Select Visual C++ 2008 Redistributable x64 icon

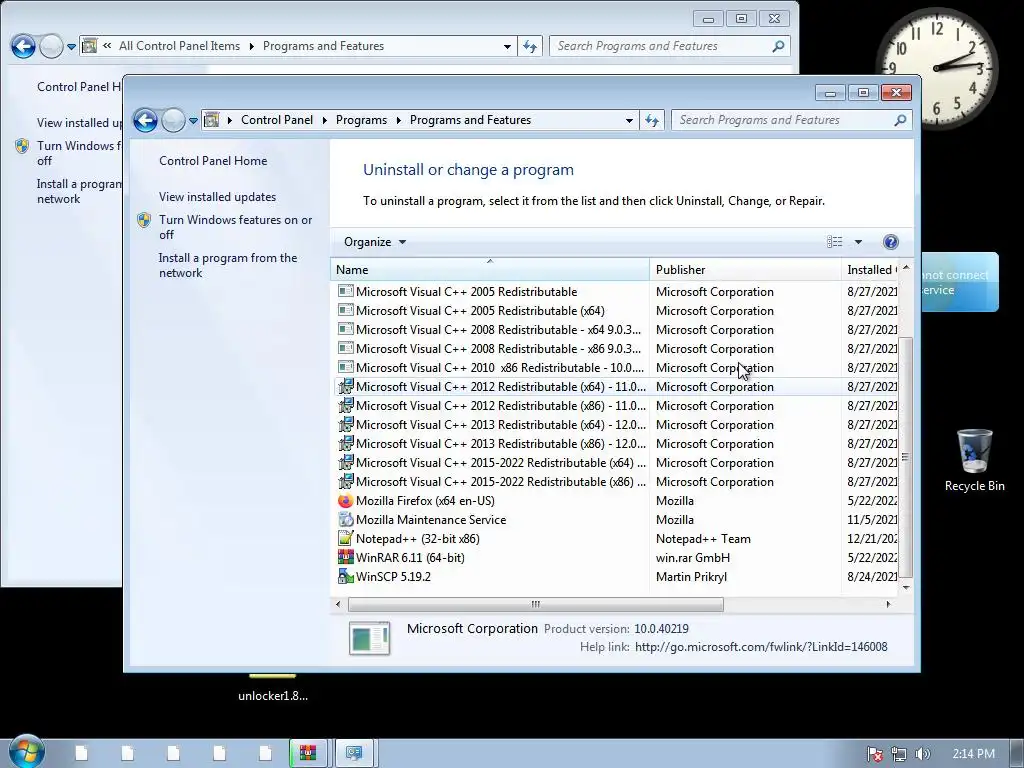click(345, 330)
